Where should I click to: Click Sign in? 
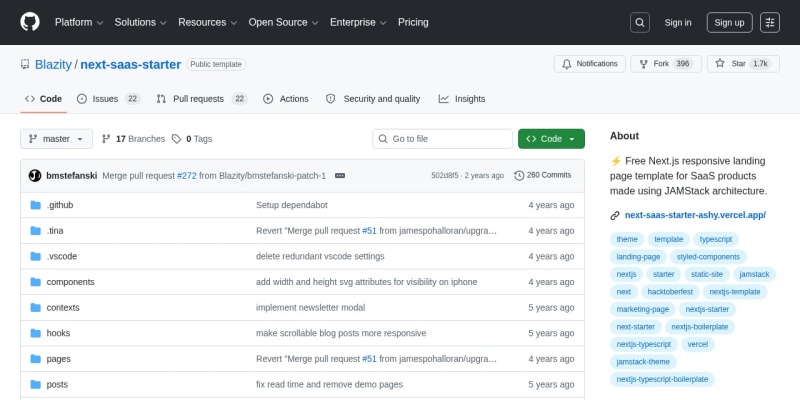coord(678,22)
